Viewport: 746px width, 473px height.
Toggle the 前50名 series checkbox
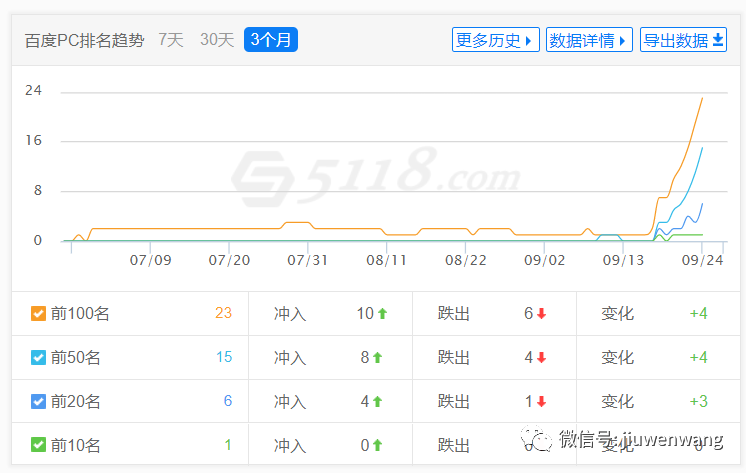coord(38,358)
